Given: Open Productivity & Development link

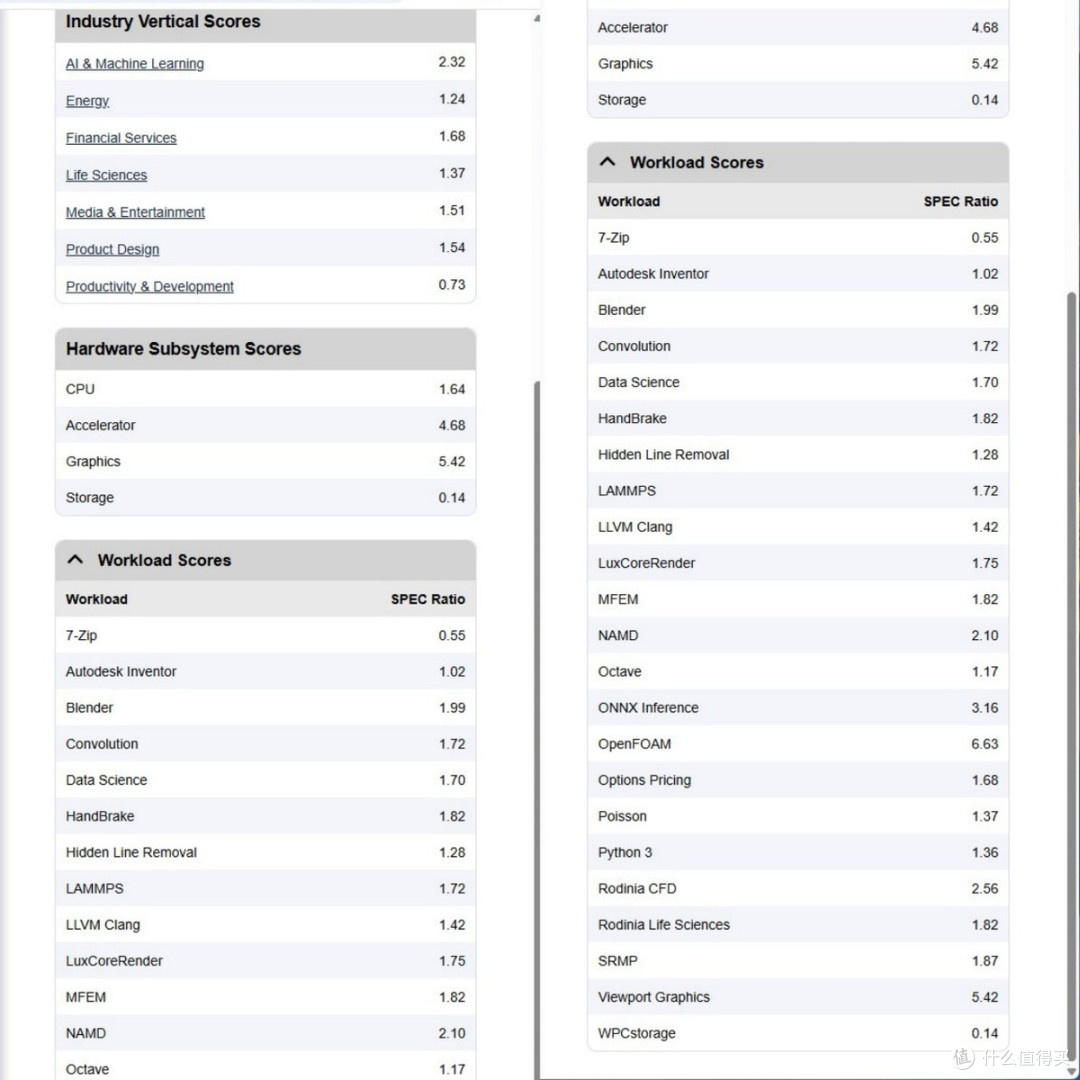Looking at the screenshot, I should 149,287.
